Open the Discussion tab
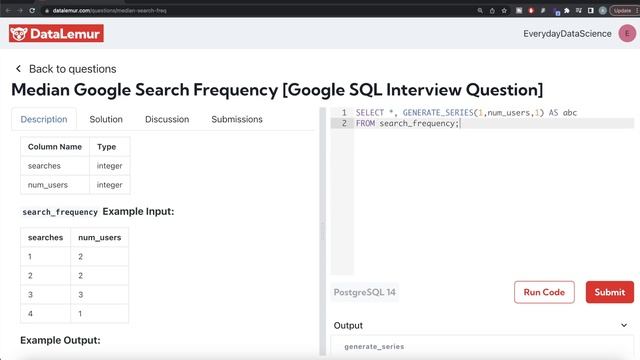 pyautogui.click(x=167, y=119)
